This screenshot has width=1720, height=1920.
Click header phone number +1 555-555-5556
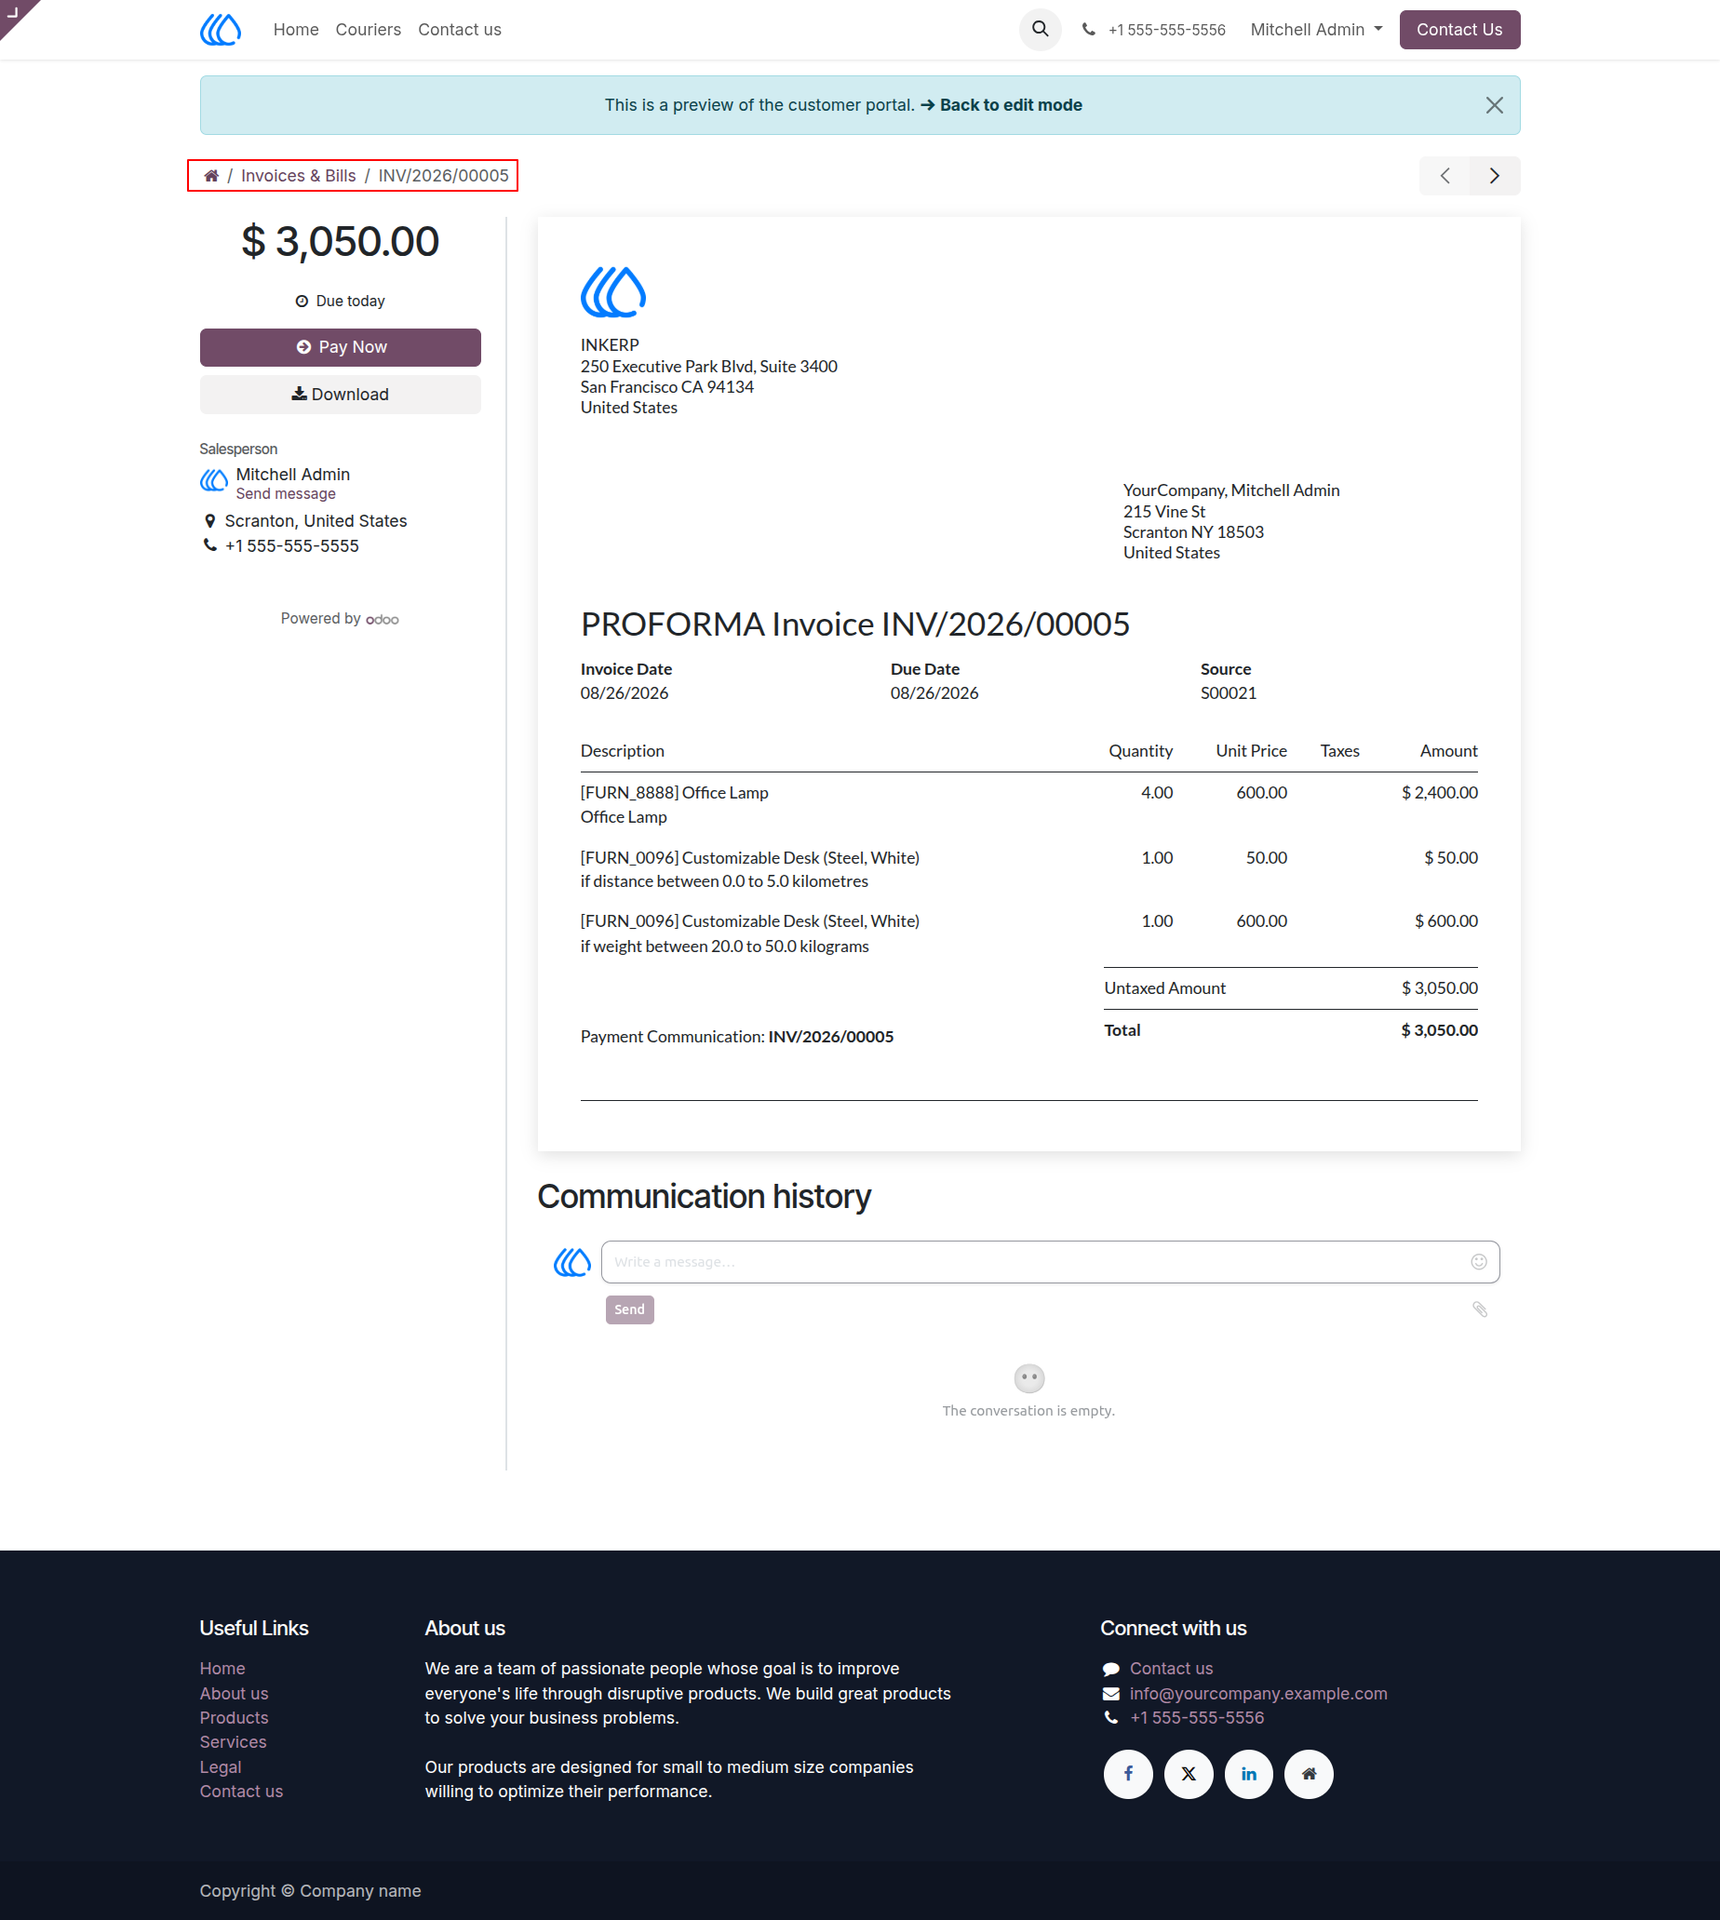click(x=1166, y=30)
